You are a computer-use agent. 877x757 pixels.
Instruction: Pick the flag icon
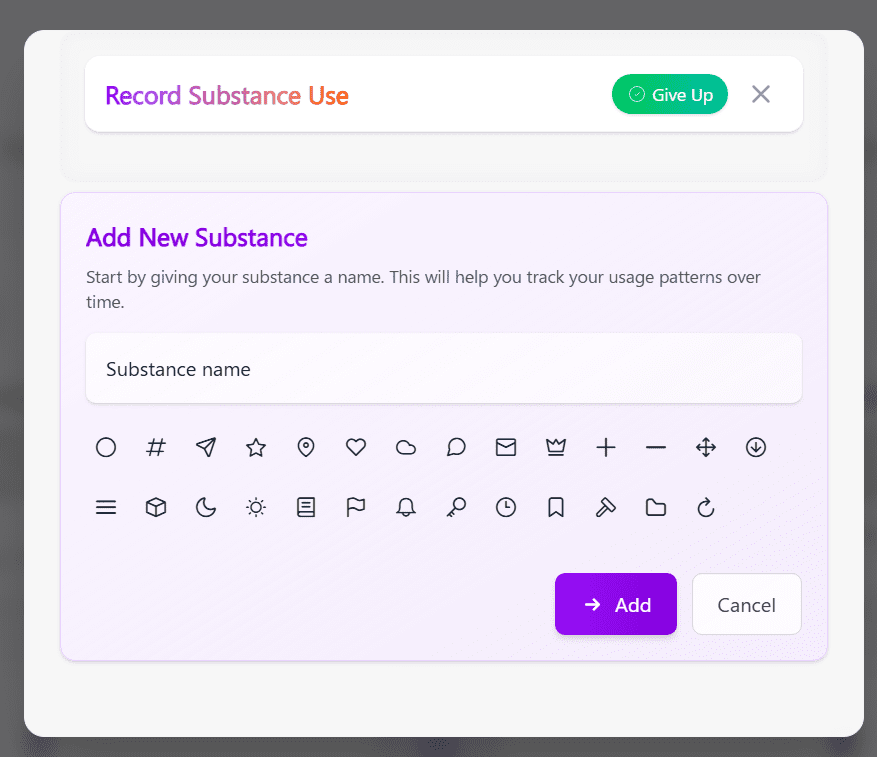(356, 508)
